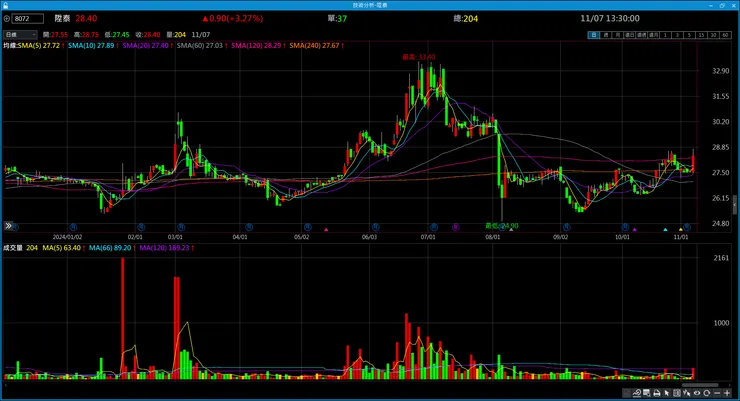Image resolution: width=740 pixels, height=401 pixels.
Task: Click the stock code input field 8072
Action: pos(28,19)
